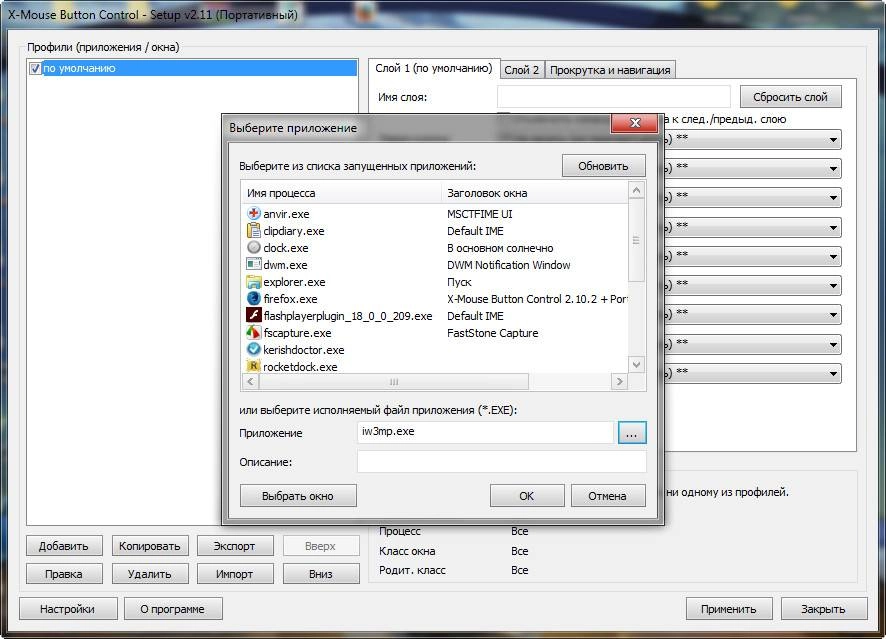Select the 'Пуск' window title entry
The width and height of the screenshot is (886, 639).
(459, 282)
